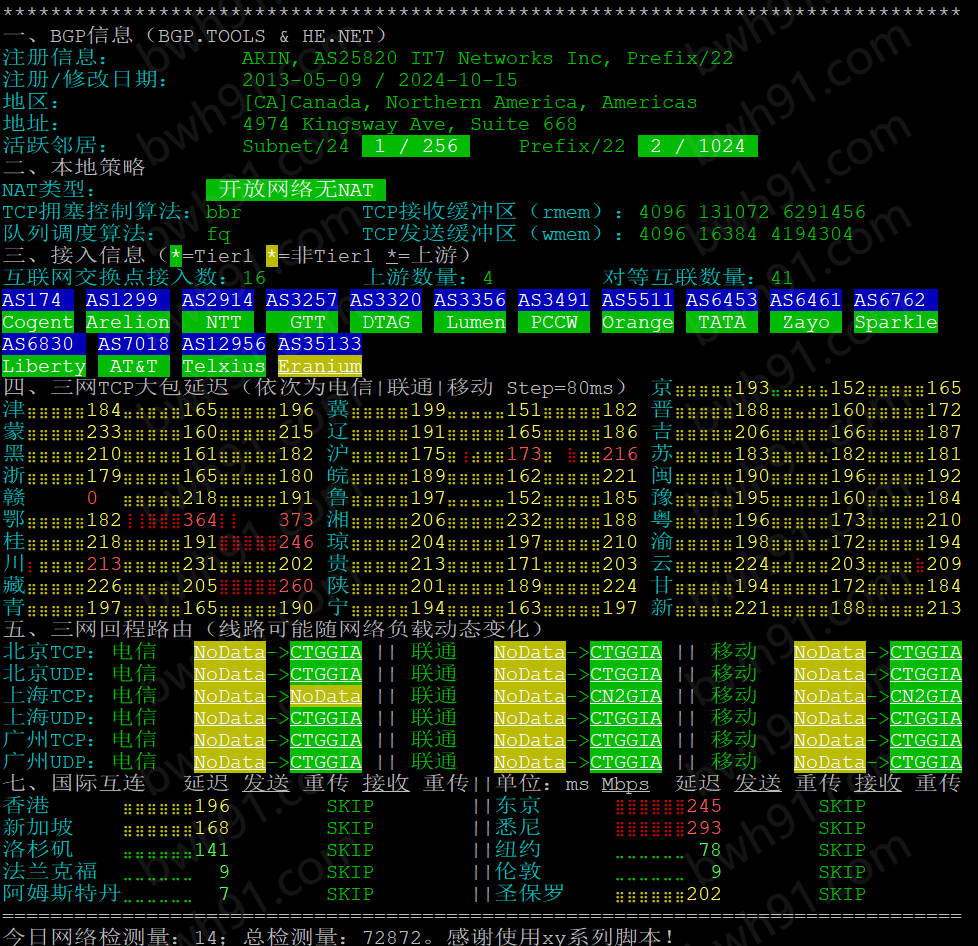Click the AS5511 label

[637, 300]
